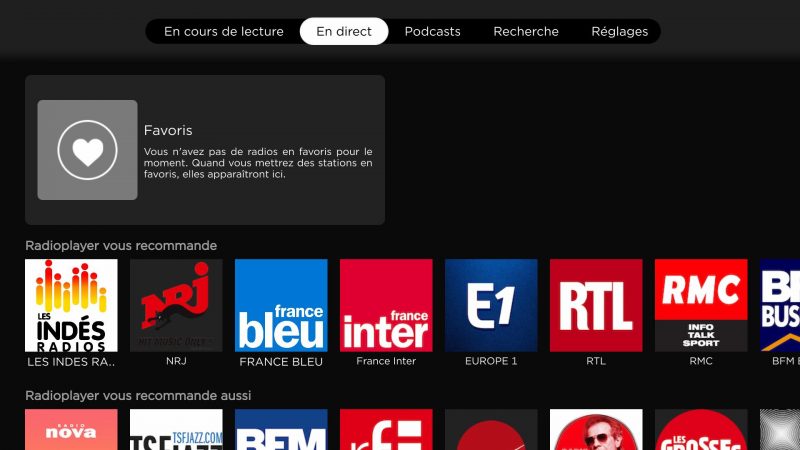Switch to the En cours de lecture tab
800x450 pixels.
coord(223,32)
